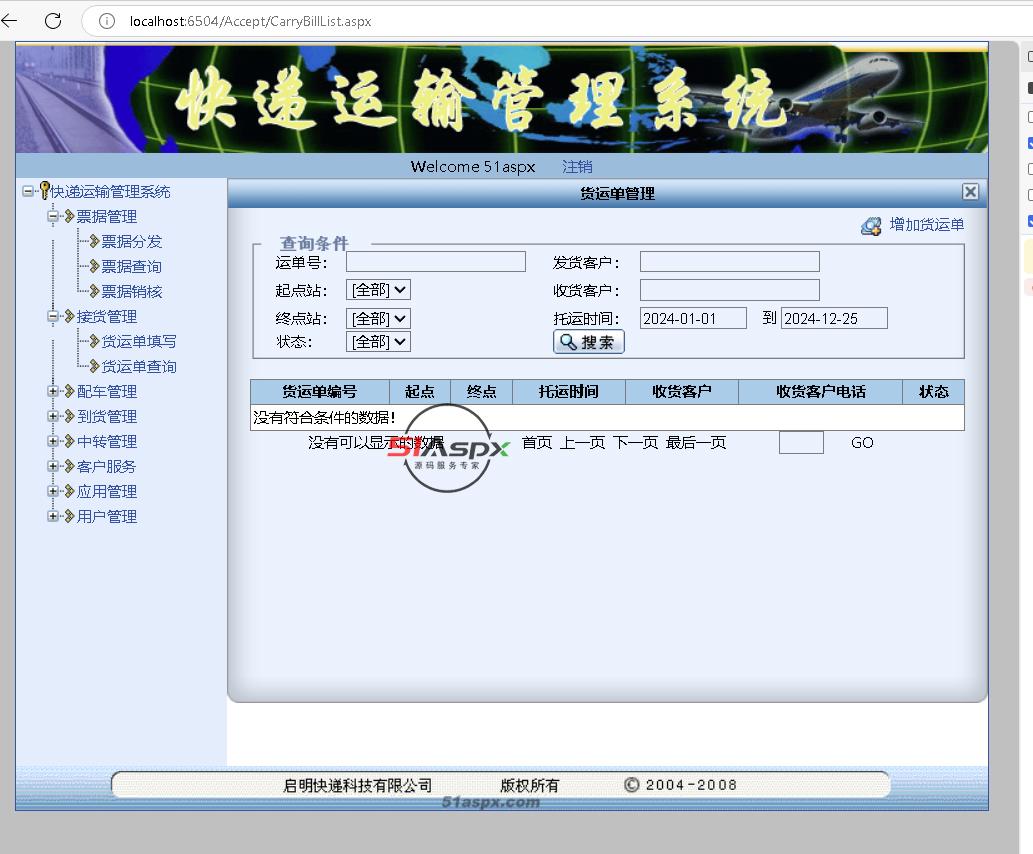Click the 注销 logout link
The width and height of the screenshot is (1033, 854).
coord(577,167)
